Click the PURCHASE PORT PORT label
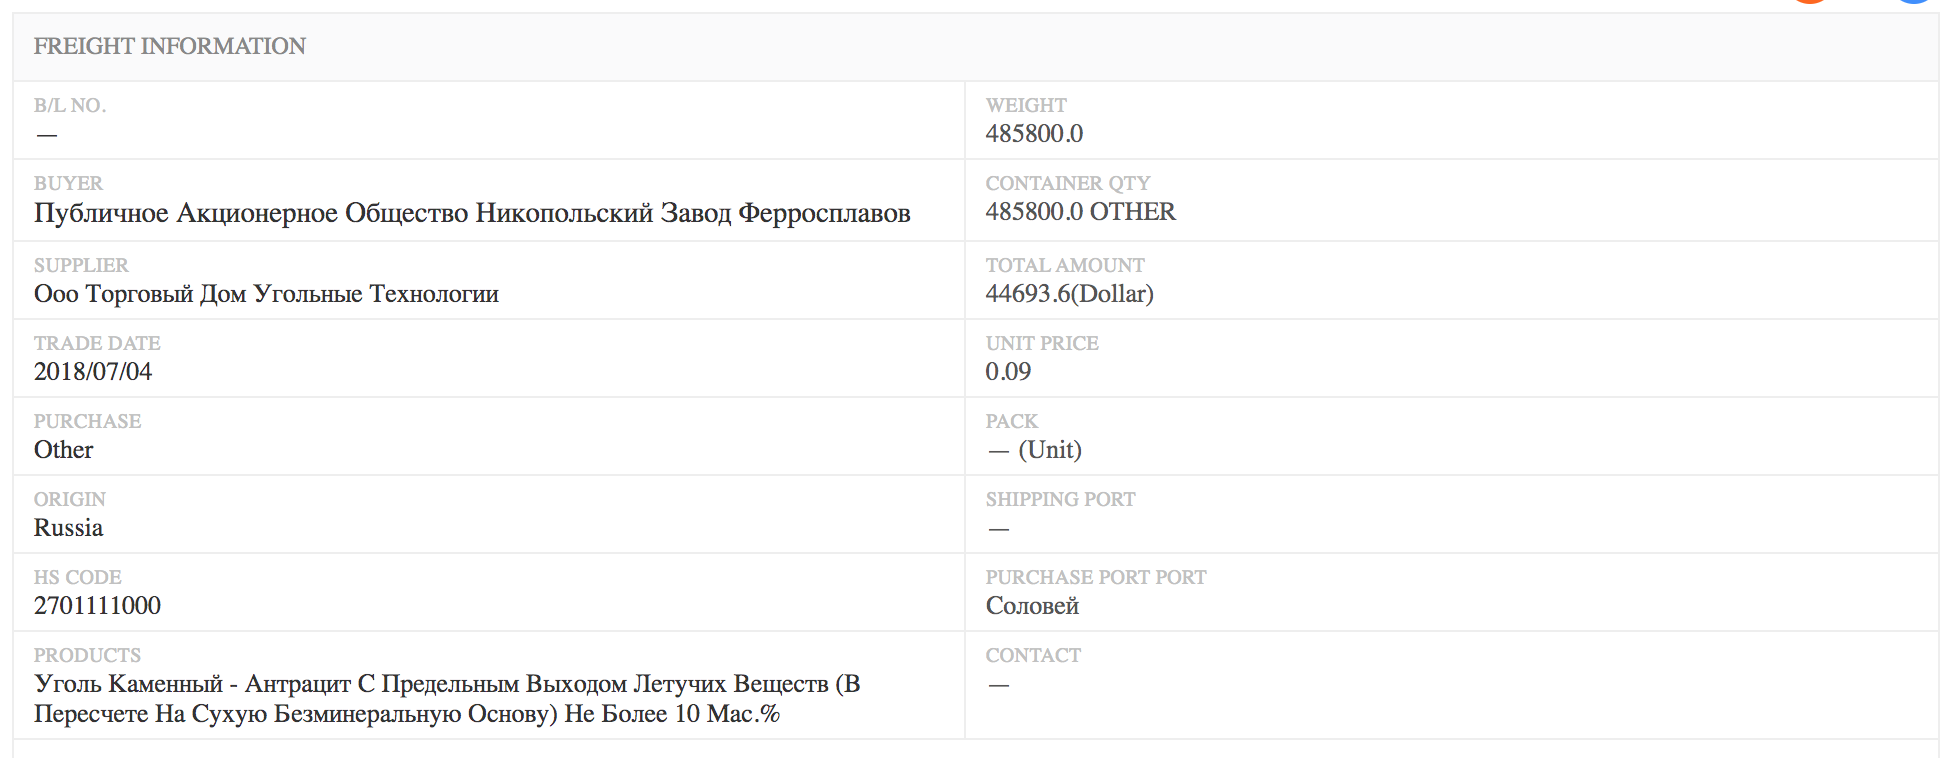Screen dimensions: 1946x758 point(1096,577)
